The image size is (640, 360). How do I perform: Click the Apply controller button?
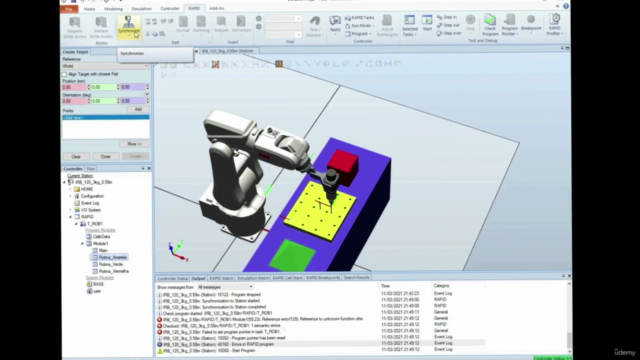click(x=335, y=24)
